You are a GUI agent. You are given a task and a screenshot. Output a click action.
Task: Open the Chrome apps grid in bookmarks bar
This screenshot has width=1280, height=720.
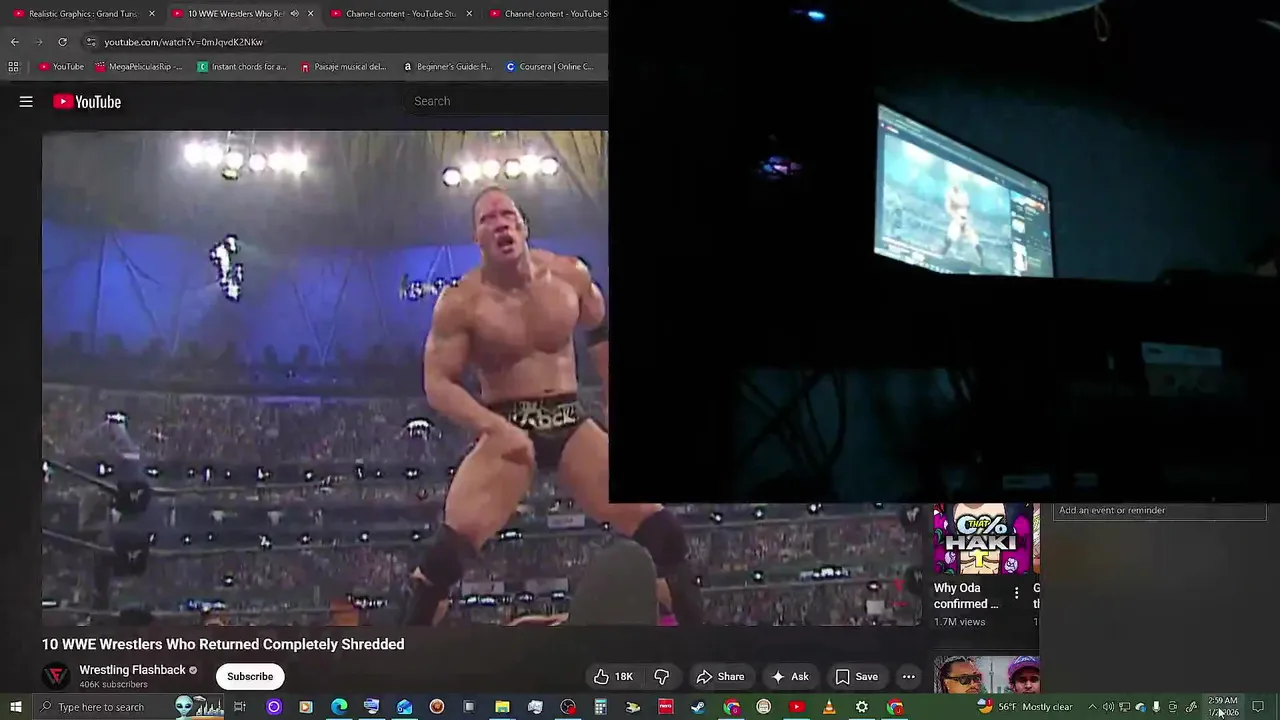13,67
